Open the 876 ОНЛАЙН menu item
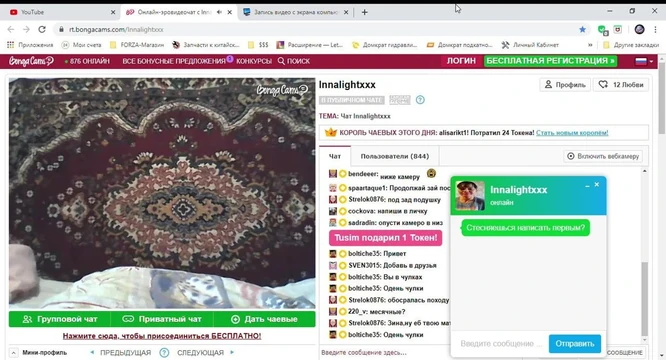 tap(87, 61)
